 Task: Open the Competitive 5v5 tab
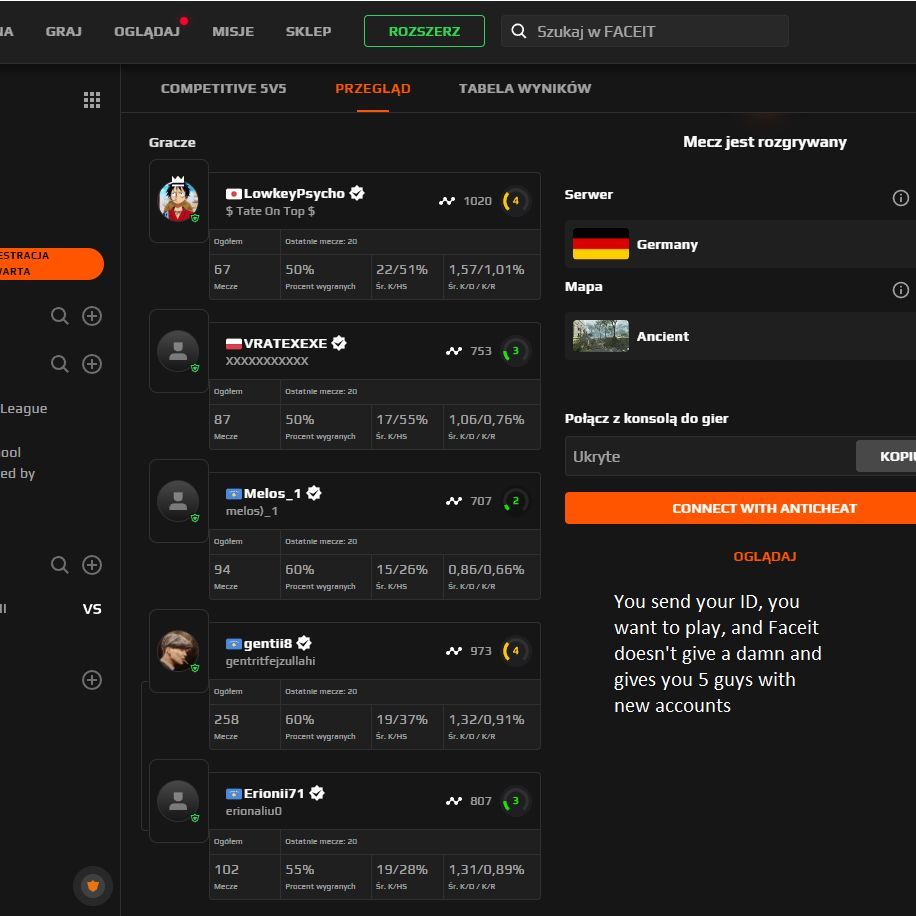coord(223,88)
